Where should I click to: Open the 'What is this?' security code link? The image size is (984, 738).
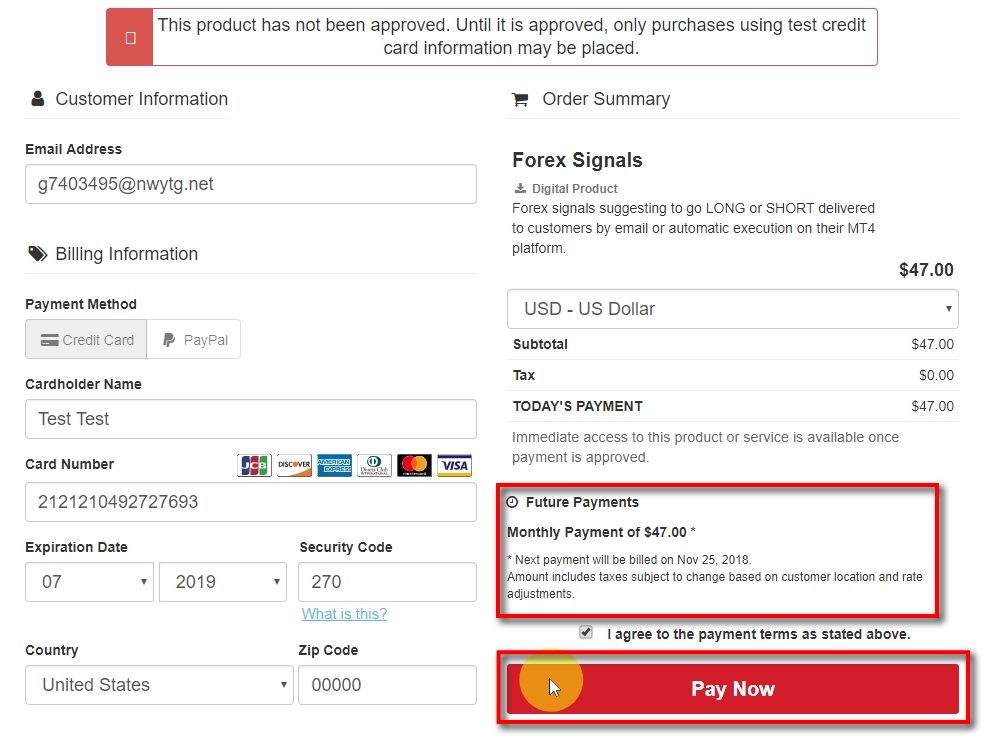point(344,614)
